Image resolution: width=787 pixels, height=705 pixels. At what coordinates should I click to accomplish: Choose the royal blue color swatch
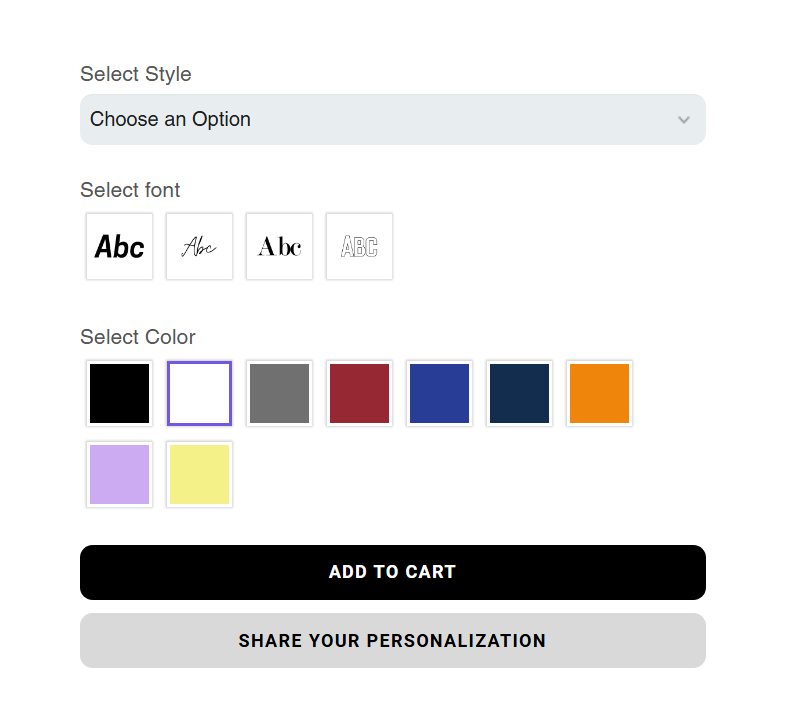coord(440,394)
